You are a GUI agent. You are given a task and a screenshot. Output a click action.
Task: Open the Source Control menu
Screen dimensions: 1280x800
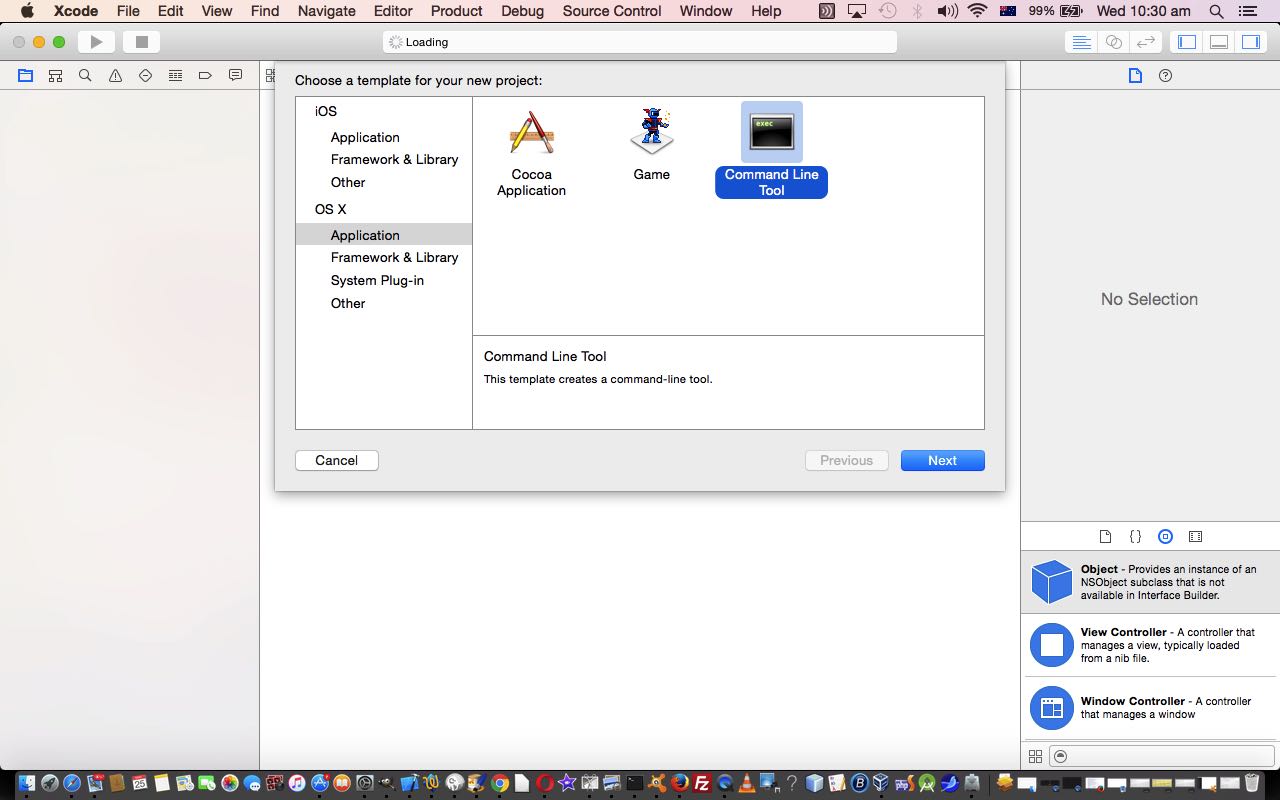point(612,11)
